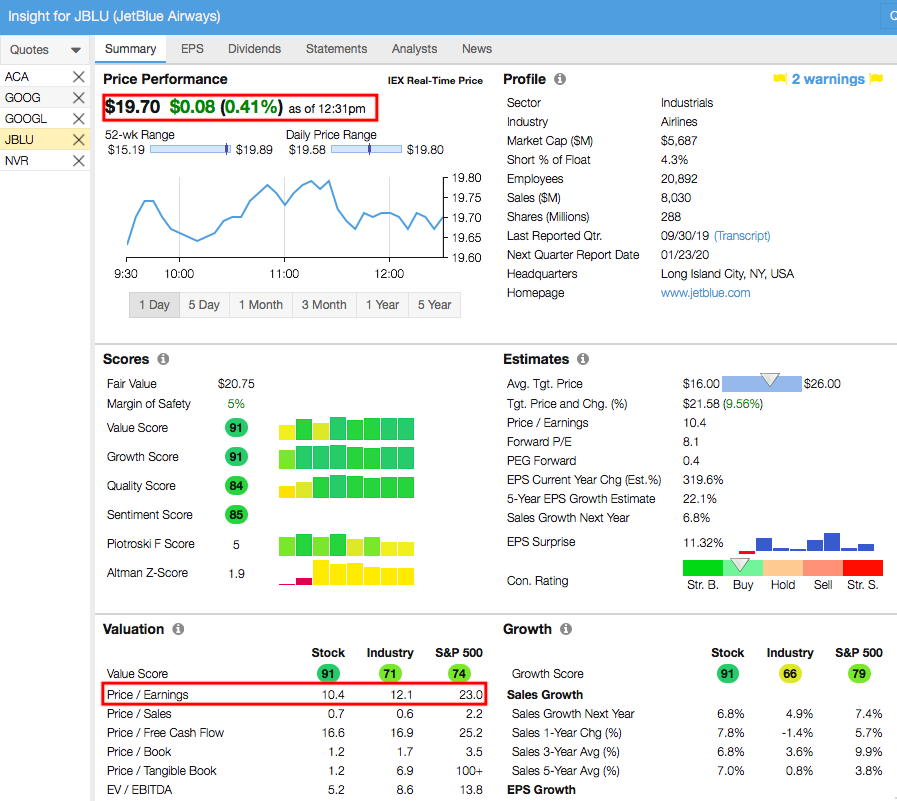The image size is (897, 801).
Task: Click the Industry Growth Score 66 badge
Action: 790,673
